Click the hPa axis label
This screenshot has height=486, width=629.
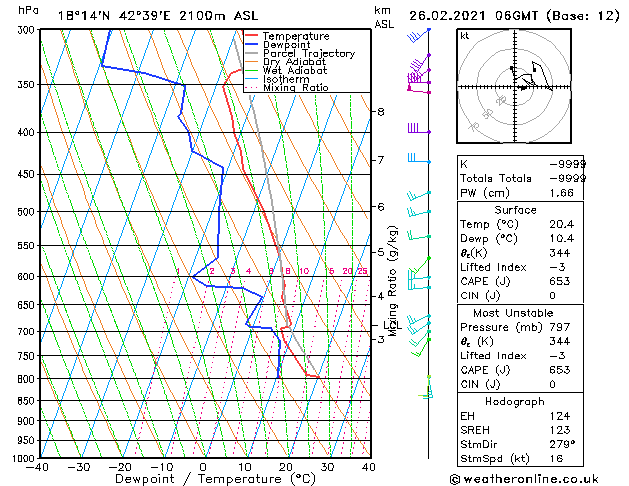coord(28,10)
